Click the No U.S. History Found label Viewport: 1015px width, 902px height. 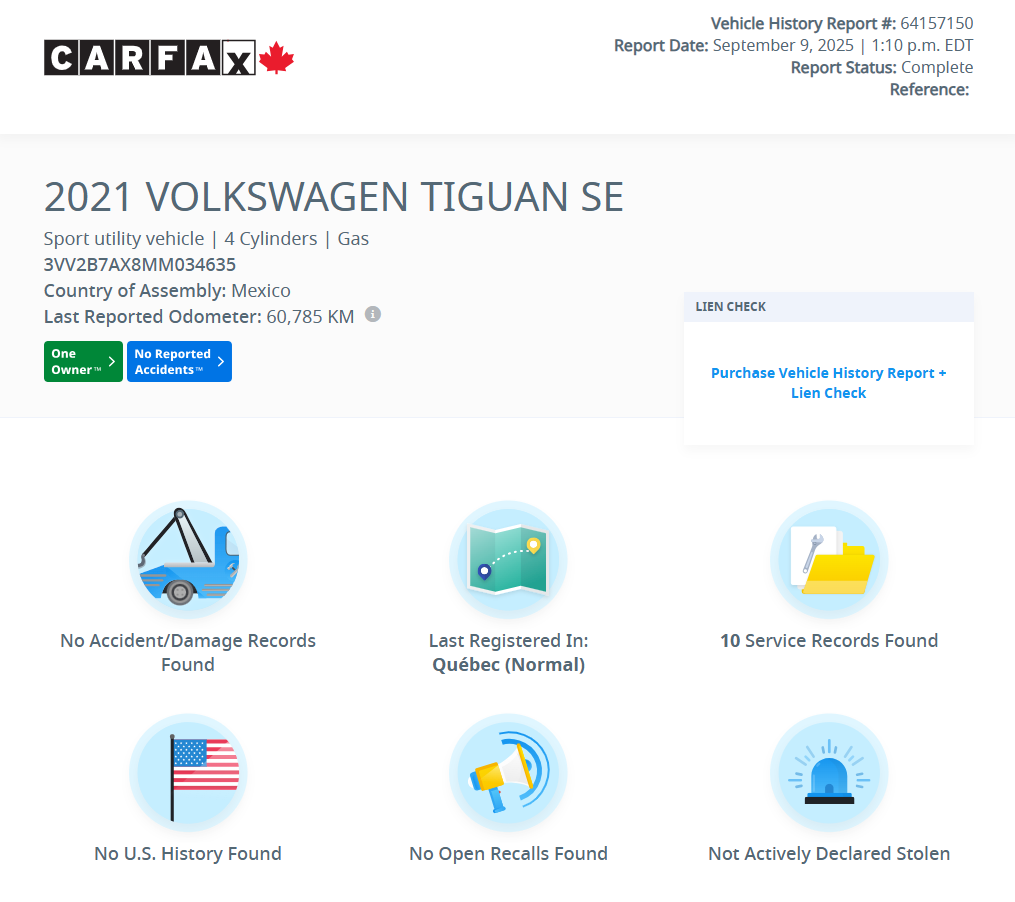[x=188, y=854]
